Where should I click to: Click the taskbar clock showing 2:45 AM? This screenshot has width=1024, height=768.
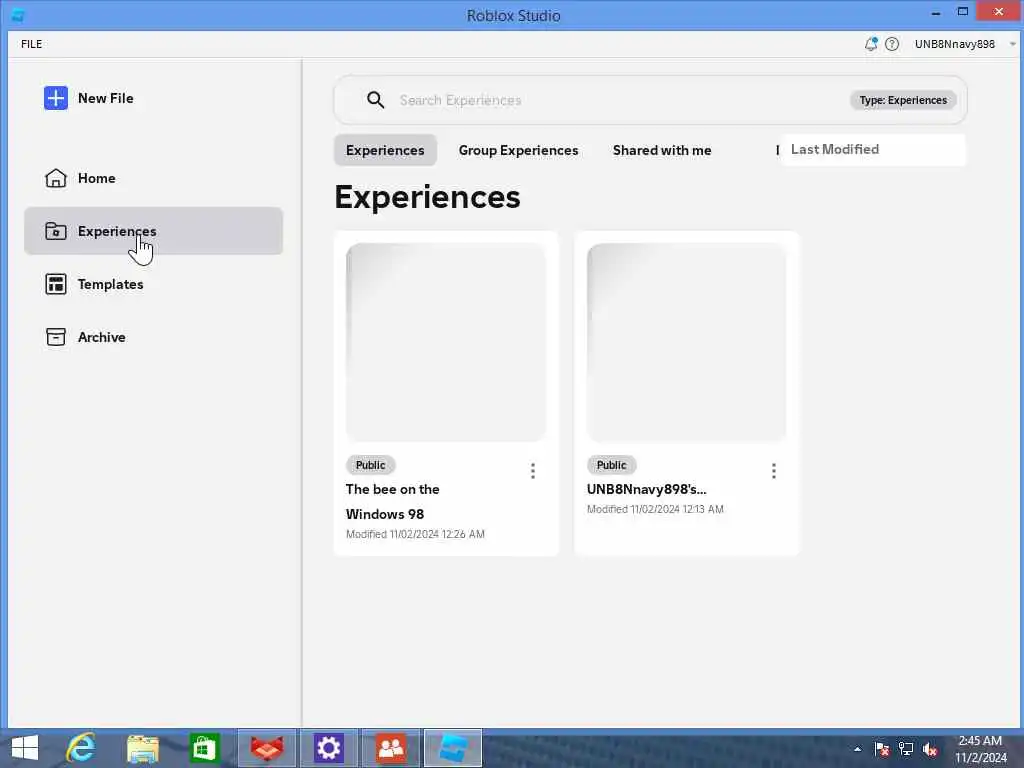[x=981, y=749]
